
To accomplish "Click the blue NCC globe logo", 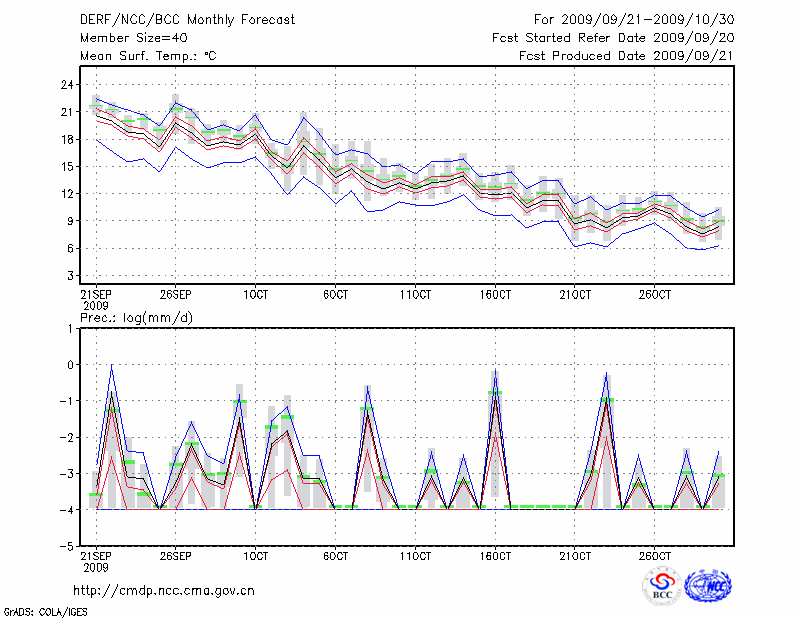I will coord(708,587).
